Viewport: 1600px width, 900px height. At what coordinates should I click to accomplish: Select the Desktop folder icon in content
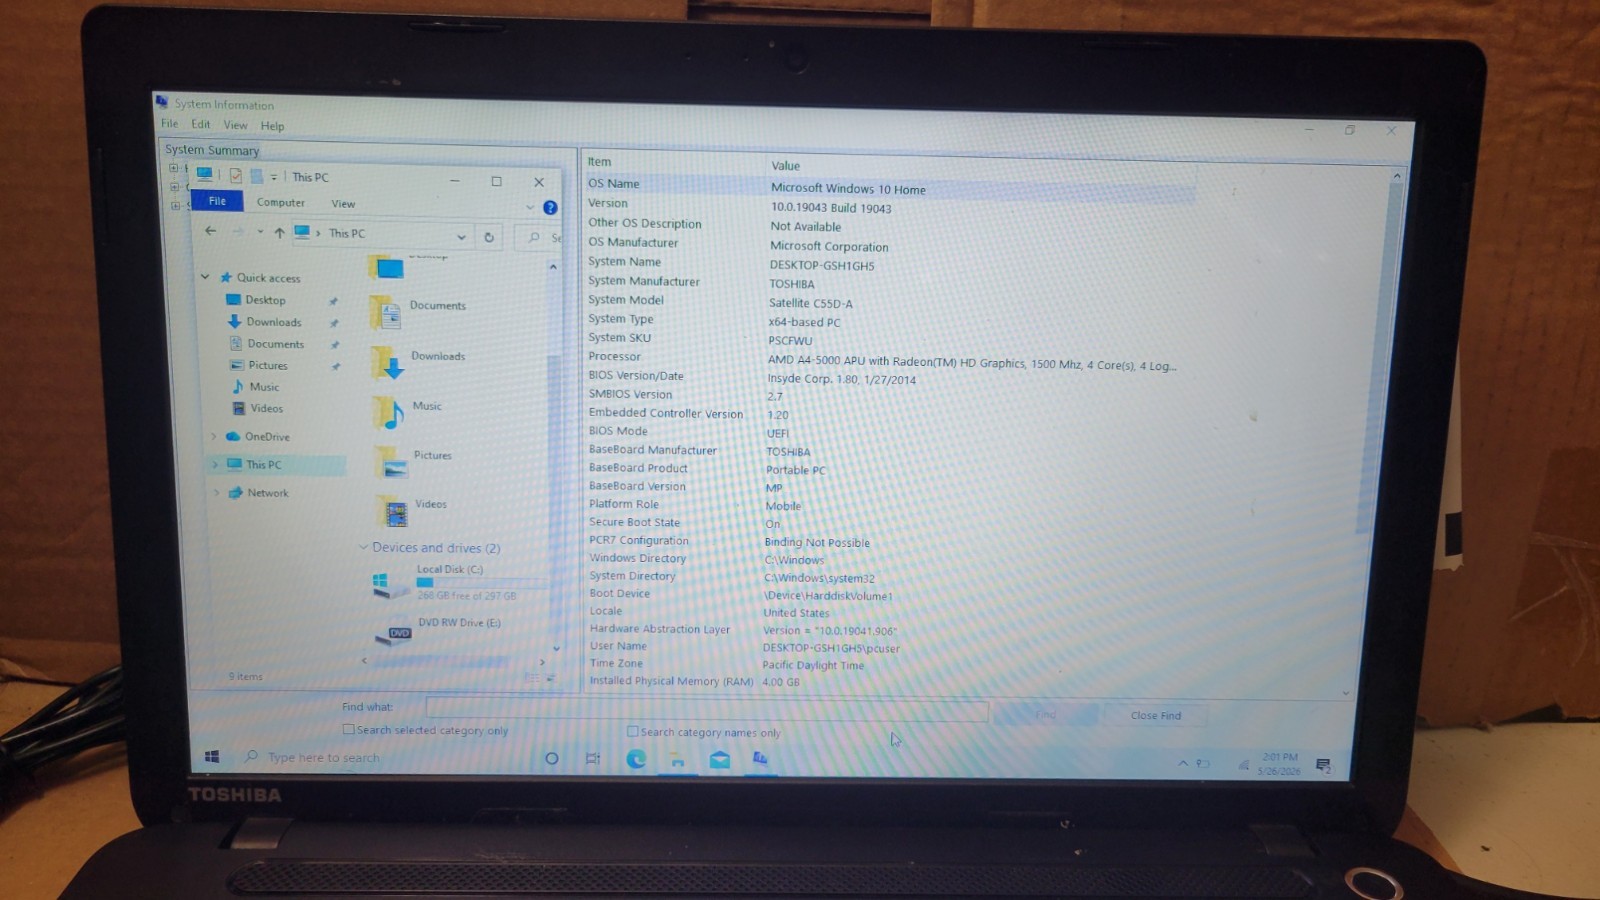coord(386,267)
